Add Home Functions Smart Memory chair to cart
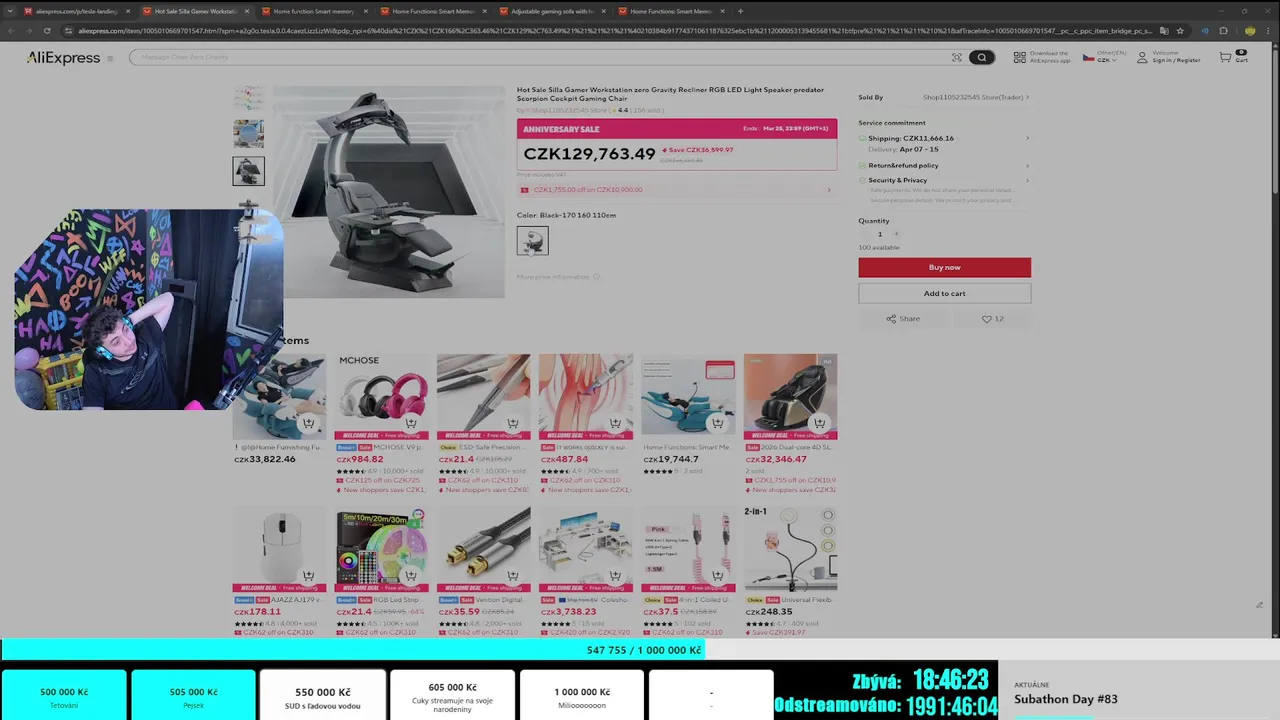 click(717, 423)
